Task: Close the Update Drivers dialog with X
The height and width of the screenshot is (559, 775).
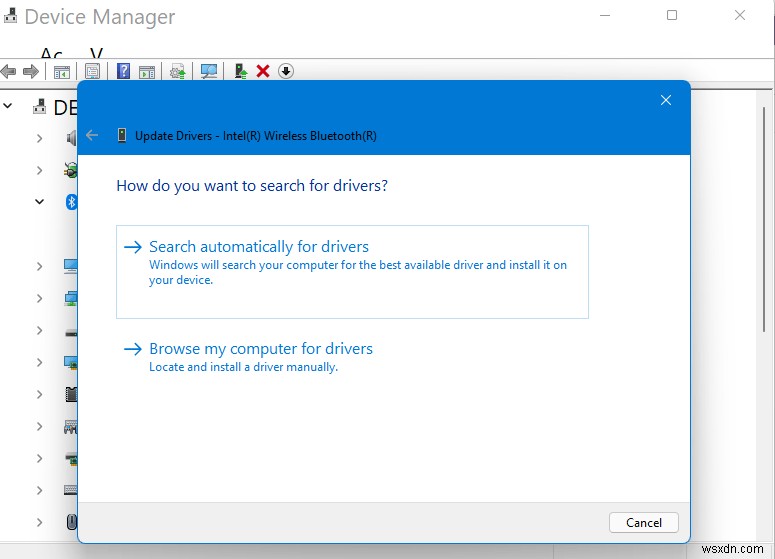Action: pyautogui.click(x=666, y=100)
